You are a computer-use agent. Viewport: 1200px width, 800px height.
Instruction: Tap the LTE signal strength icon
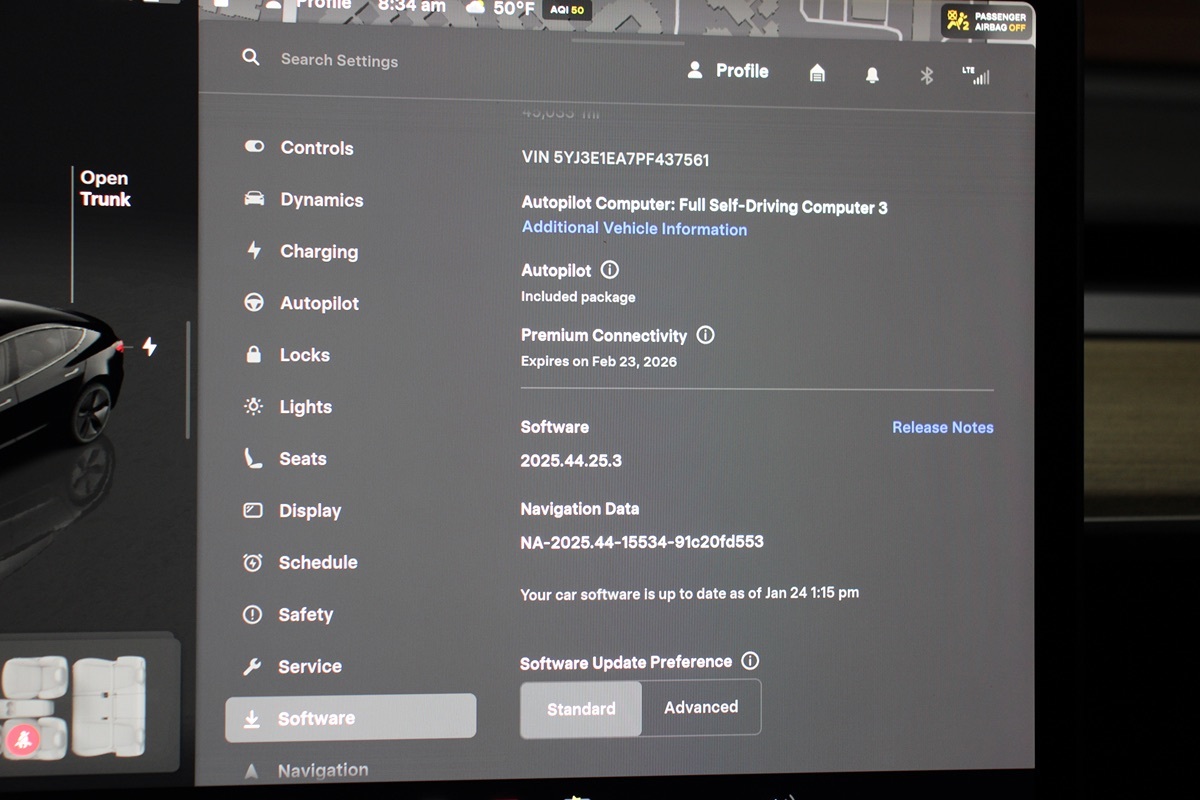click(x=975, y=75)
